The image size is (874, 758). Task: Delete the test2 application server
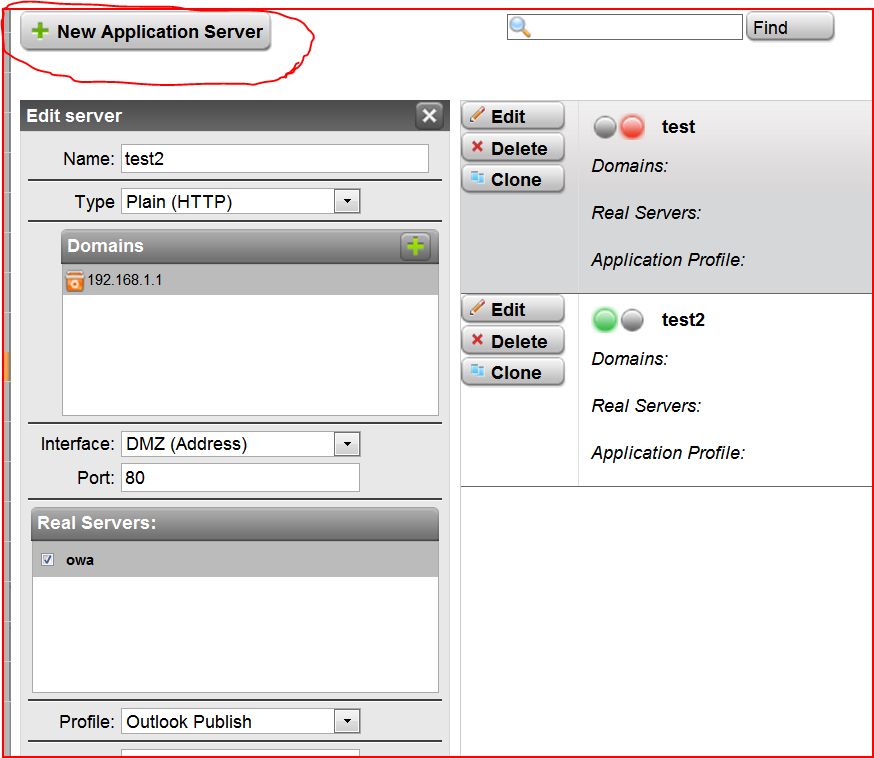point(512,341)
